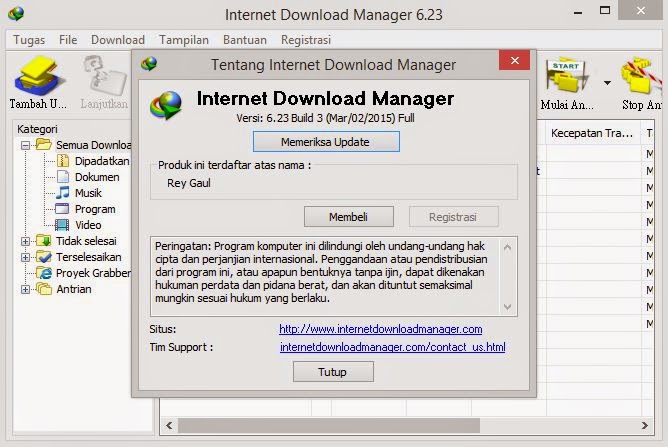Click horizontal scrollbar right arrow in download list

pyautogui.click(x=645, y=425)
